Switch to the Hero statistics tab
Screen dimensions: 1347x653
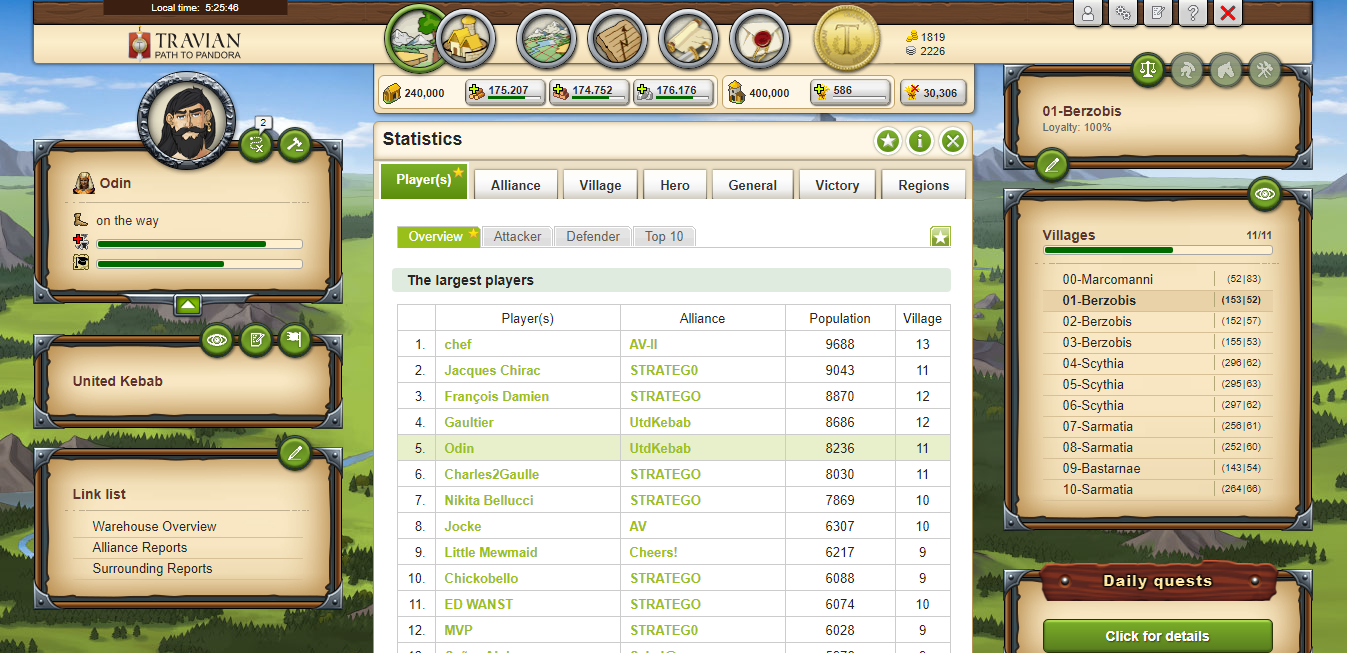675,185
